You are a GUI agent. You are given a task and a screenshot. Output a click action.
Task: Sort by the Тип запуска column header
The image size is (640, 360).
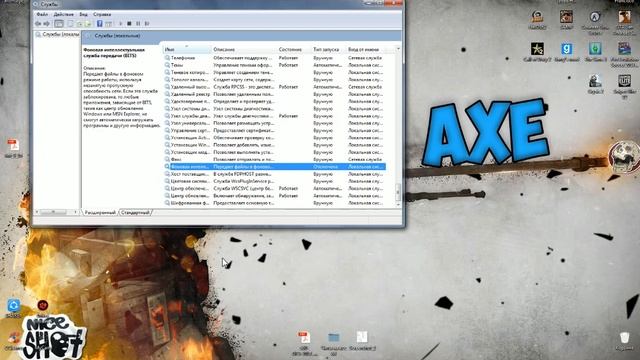[x=329, y=49]
